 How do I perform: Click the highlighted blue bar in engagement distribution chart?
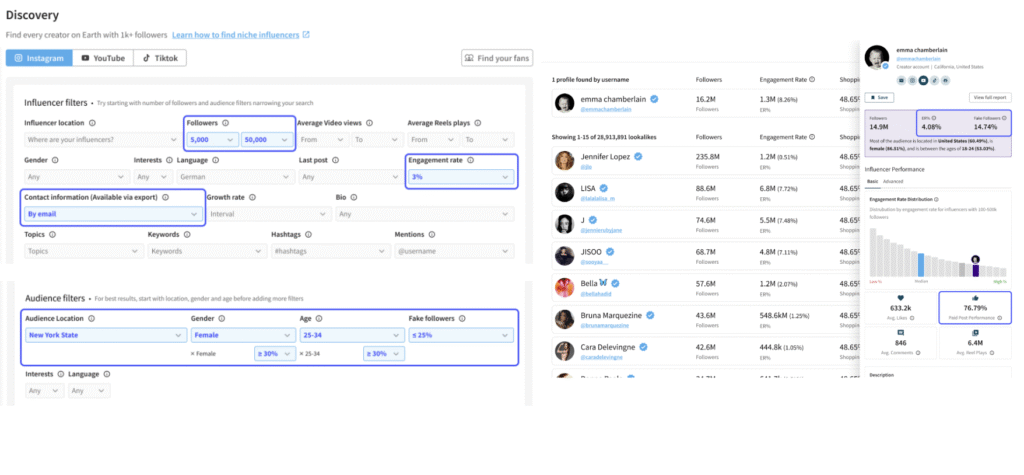(x=921, y=265)
